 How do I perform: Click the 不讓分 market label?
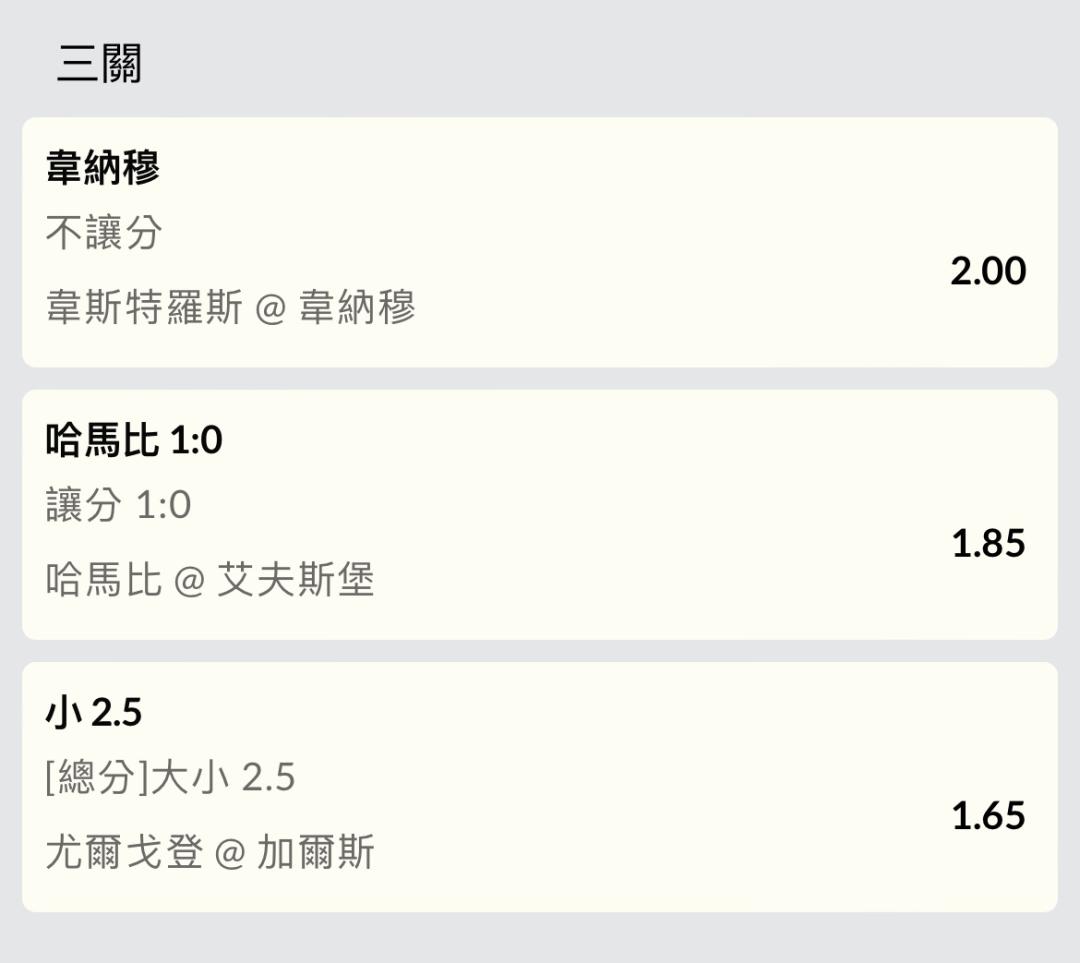coord(104,233)
